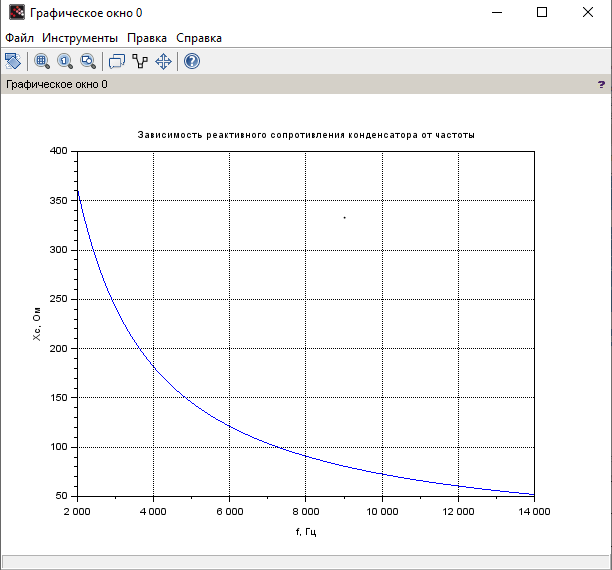612x570 pixels.
Task: Click the 350 y-axis tick label
Action: (59, 201)
